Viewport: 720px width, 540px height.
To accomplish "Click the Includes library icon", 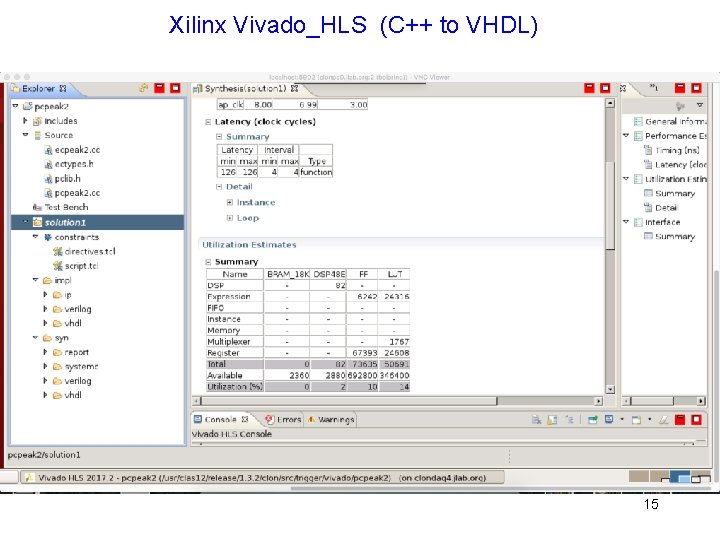I will 37,121.
